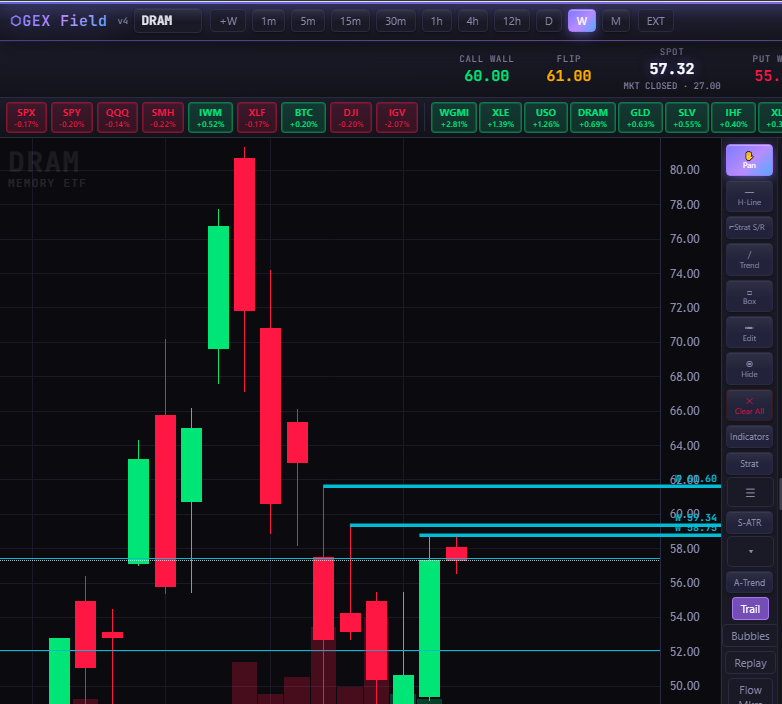The width and height of the screenshot is (782, 704).
Task: Open the DJI ticker chip
Action: point(351,118)
